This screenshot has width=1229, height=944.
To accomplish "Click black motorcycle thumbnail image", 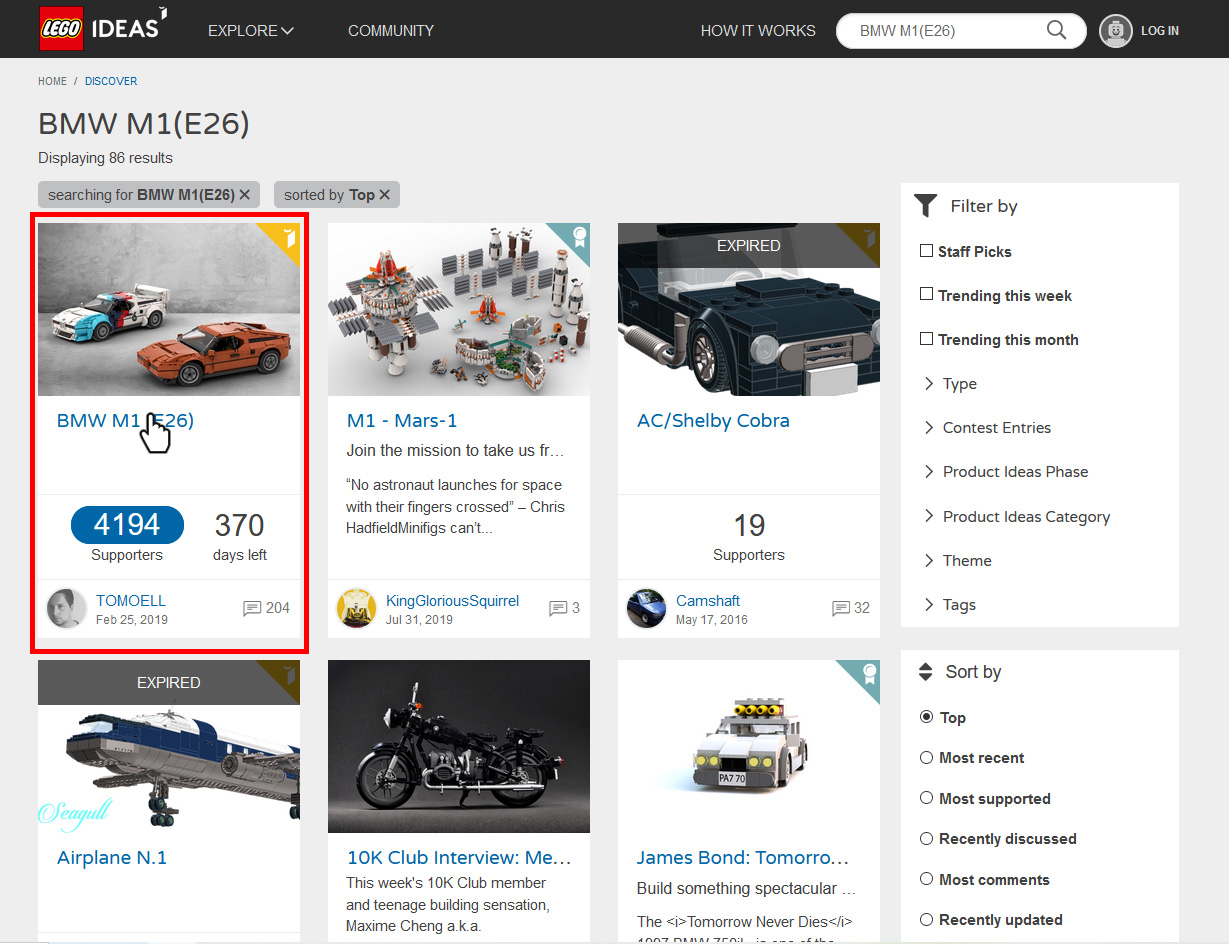I will pyautogui.click(x=459, y=746).
